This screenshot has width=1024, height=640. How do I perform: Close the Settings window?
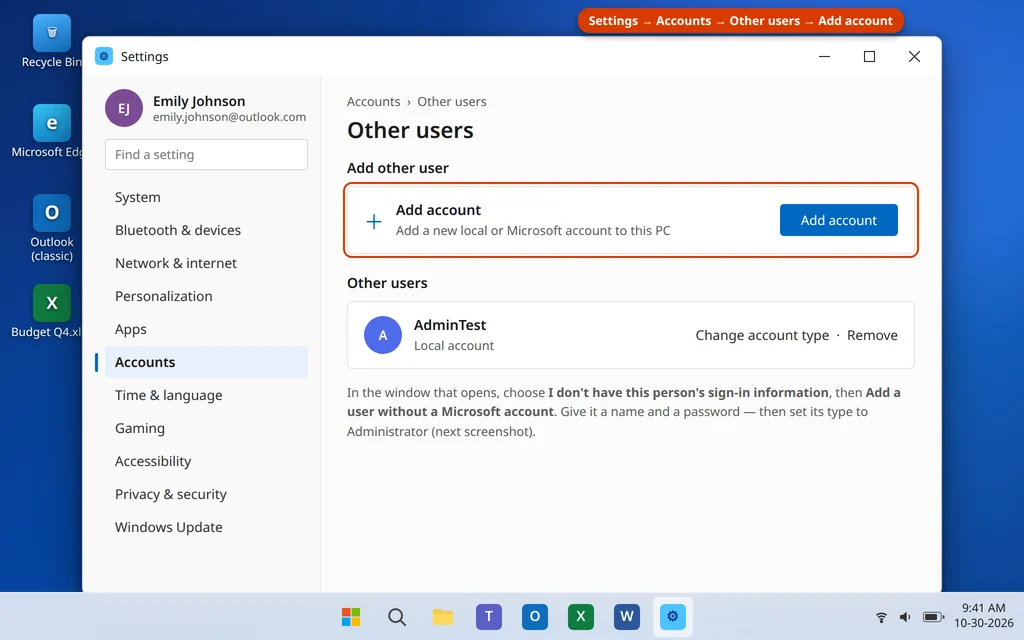click(x=914, y=56)
